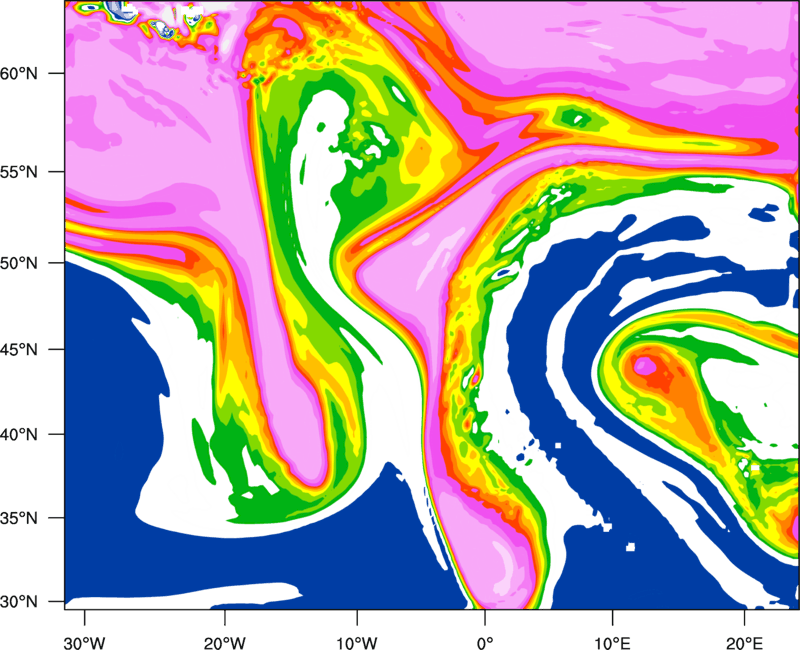
Task: Click the 30°N latitude label
Action: pos(19,602)
